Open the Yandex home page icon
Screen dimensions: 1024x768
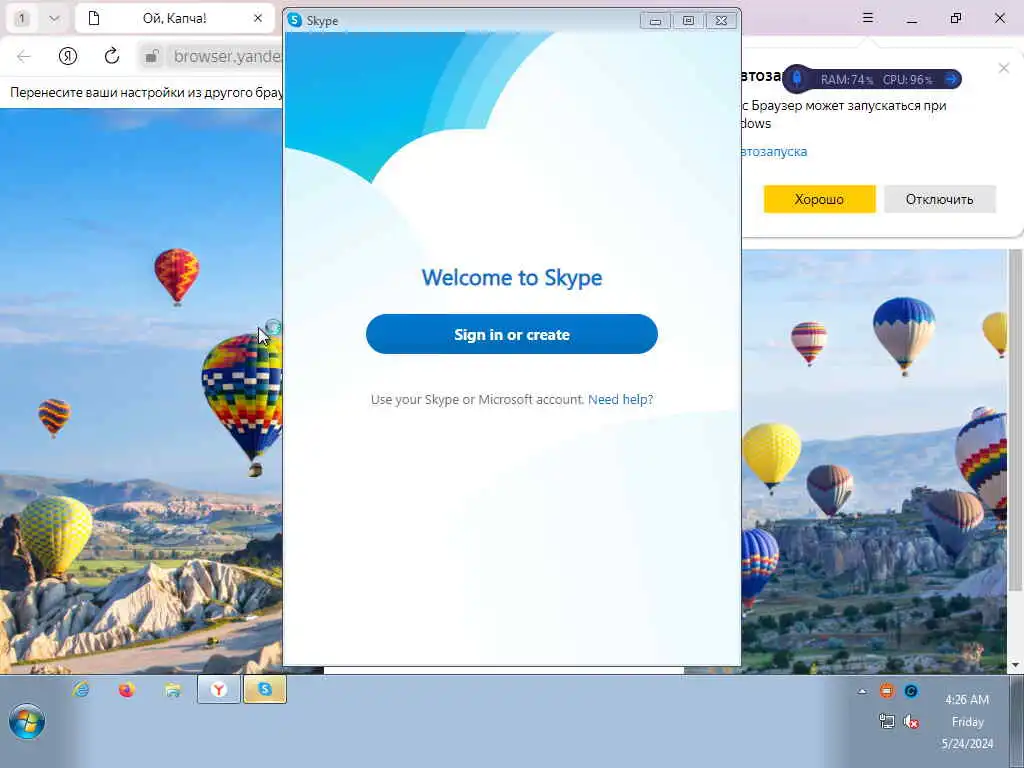click(68, 56)
